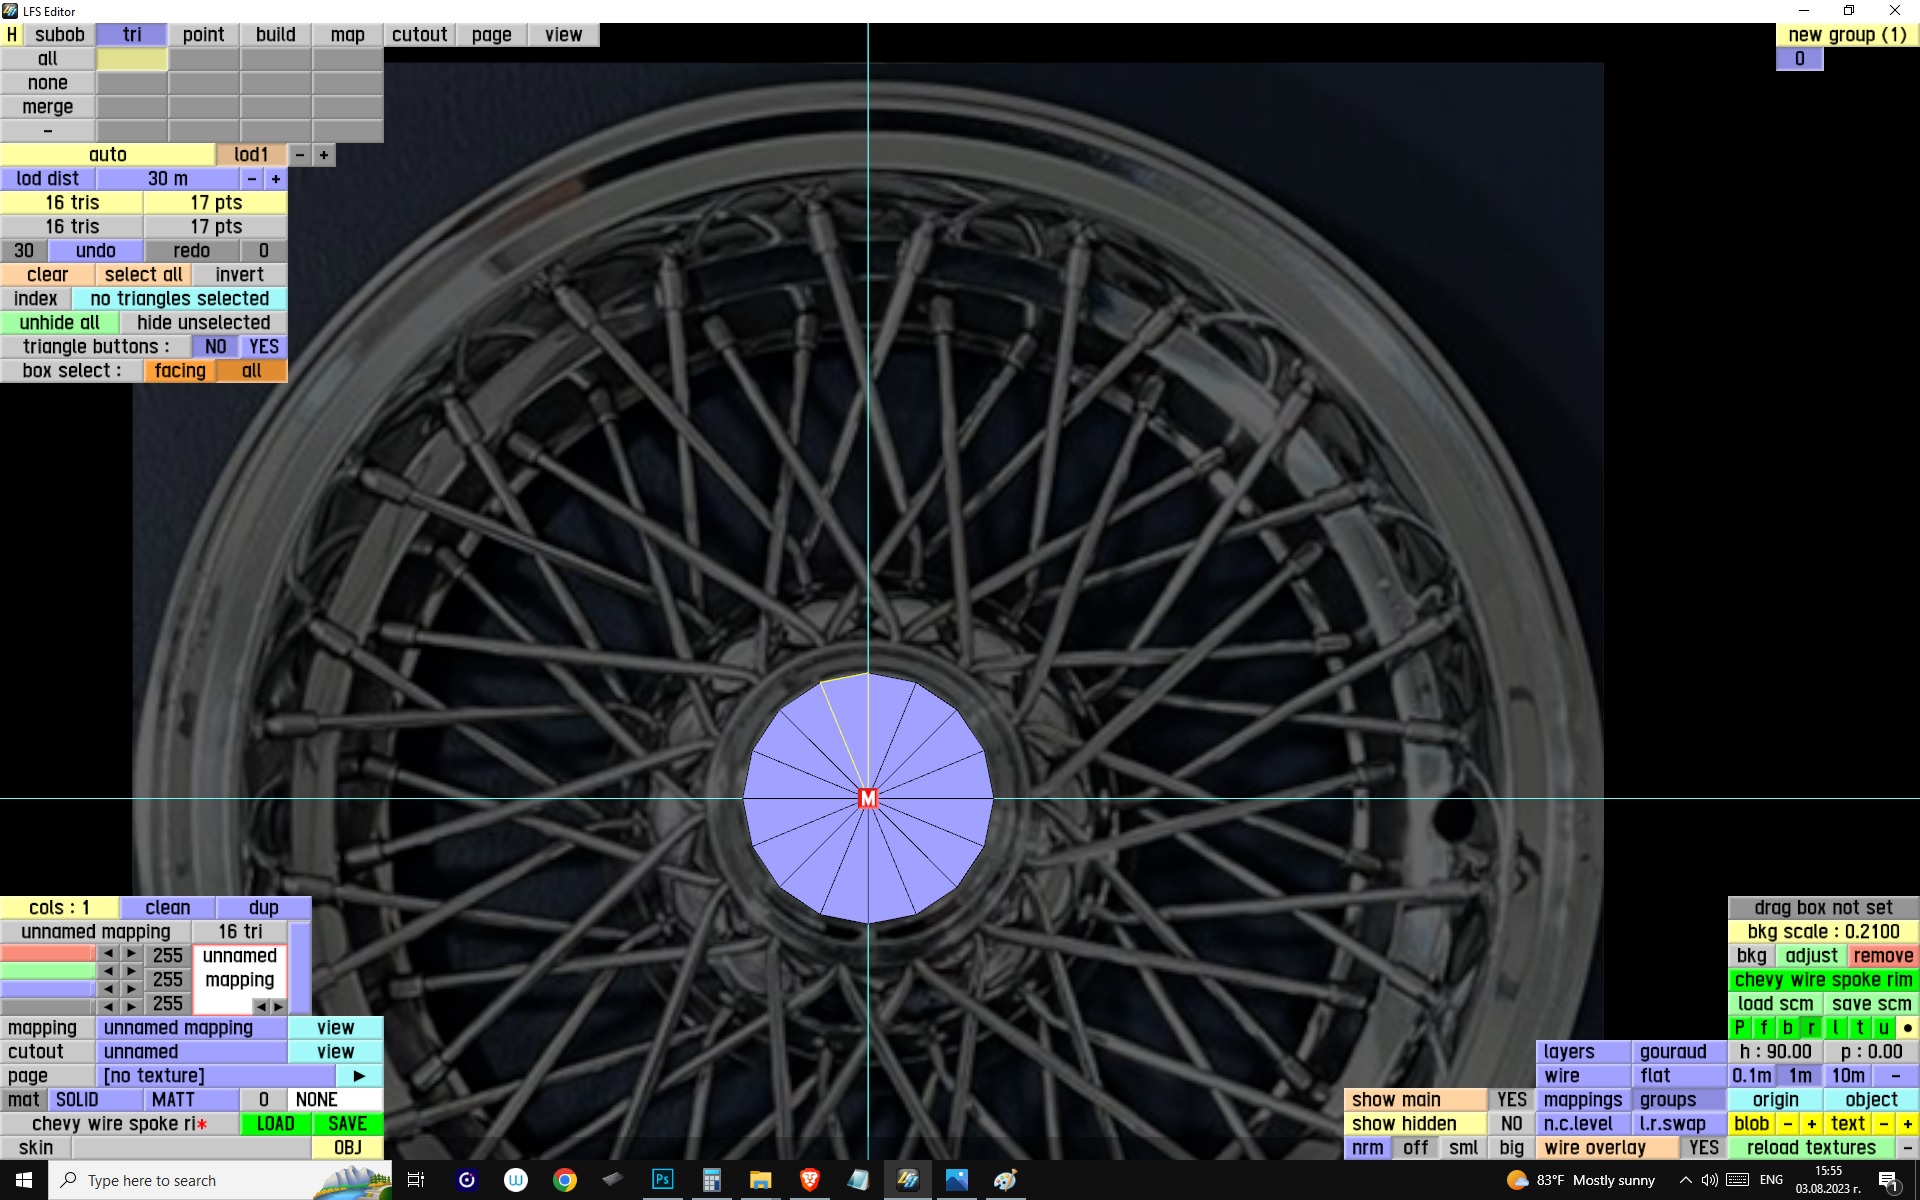Click plus next to lod dist
Screen dimensions: 1920x1200
(x=276, y=179)
